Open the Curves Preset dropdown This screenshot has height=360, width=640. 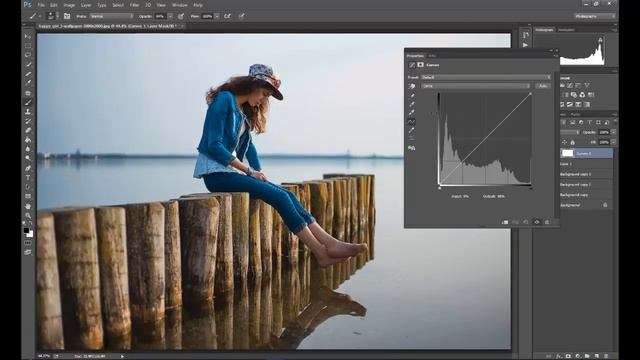coord(486,77)
